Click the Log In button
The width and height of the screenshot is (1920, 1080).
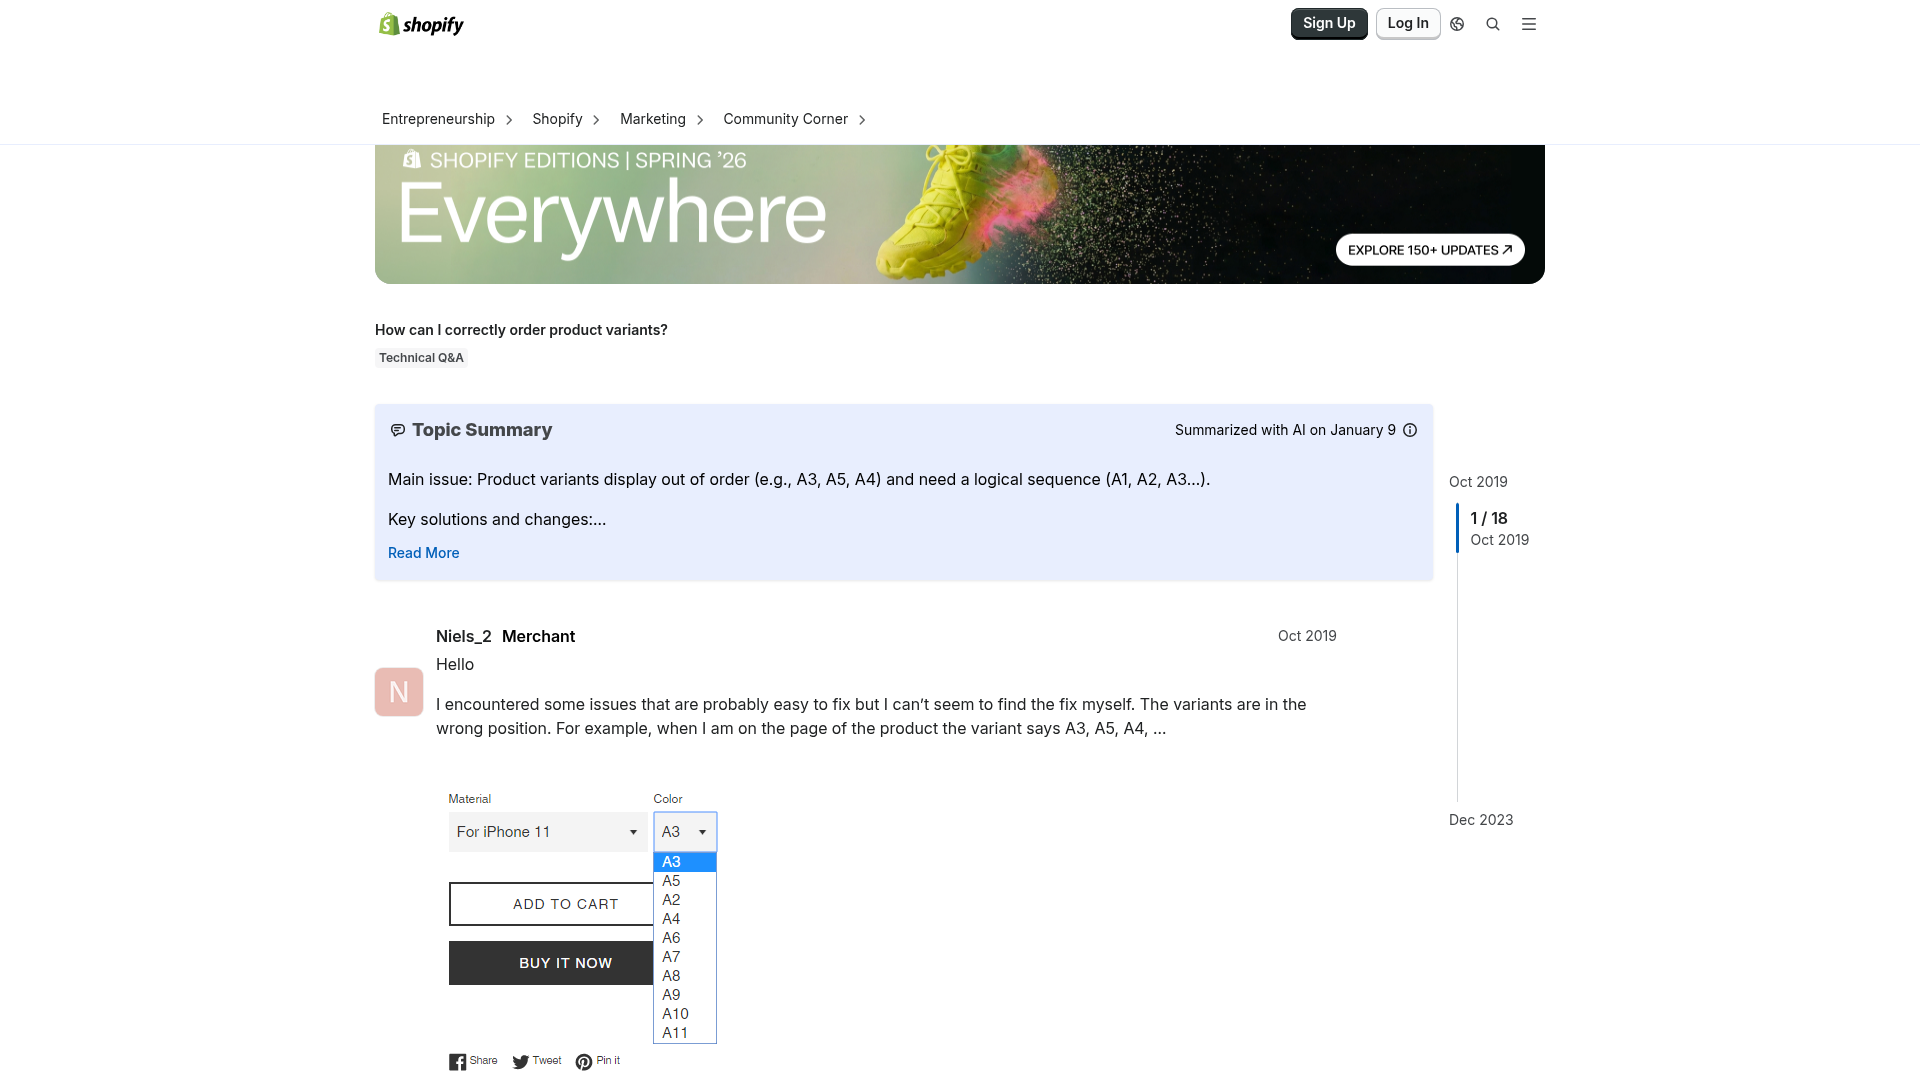[x=1408, y=23]
